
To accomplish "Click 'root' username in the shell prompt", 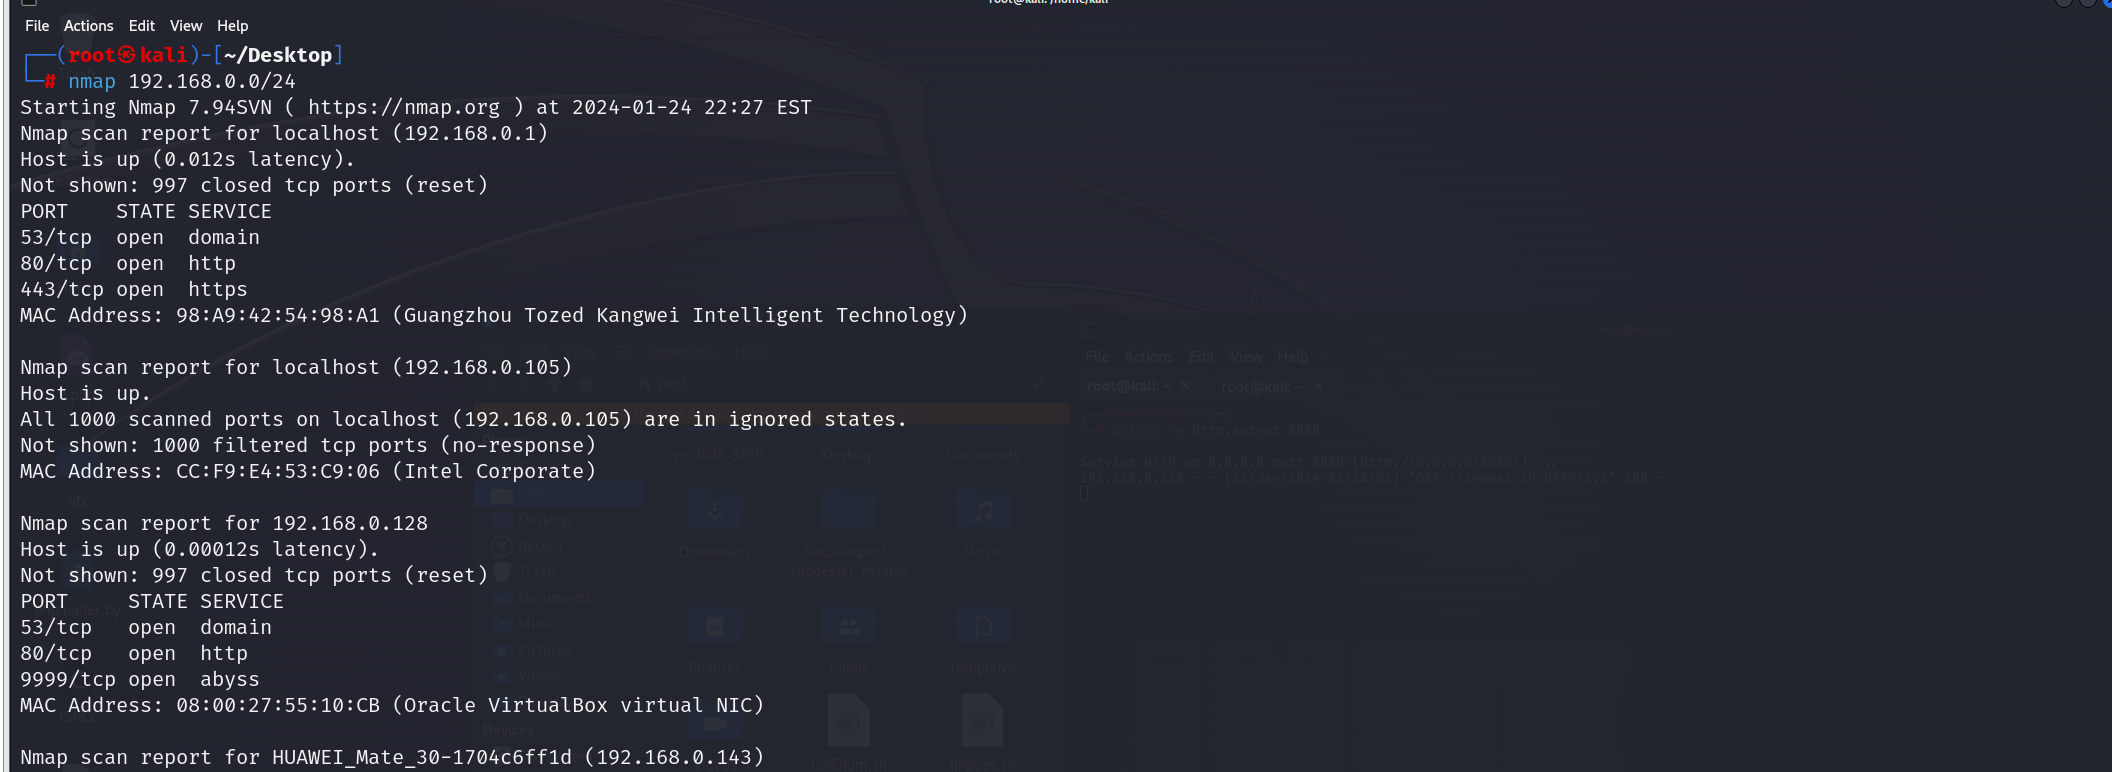I will pos(92,55).
